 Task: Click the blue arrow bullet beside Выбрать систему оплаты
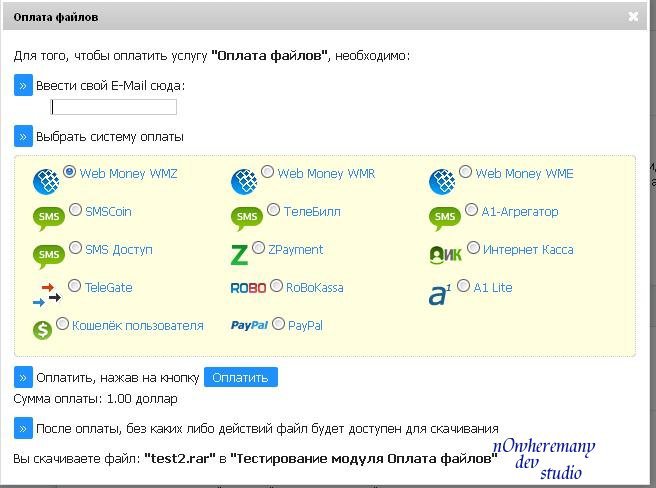pos(23,136)
